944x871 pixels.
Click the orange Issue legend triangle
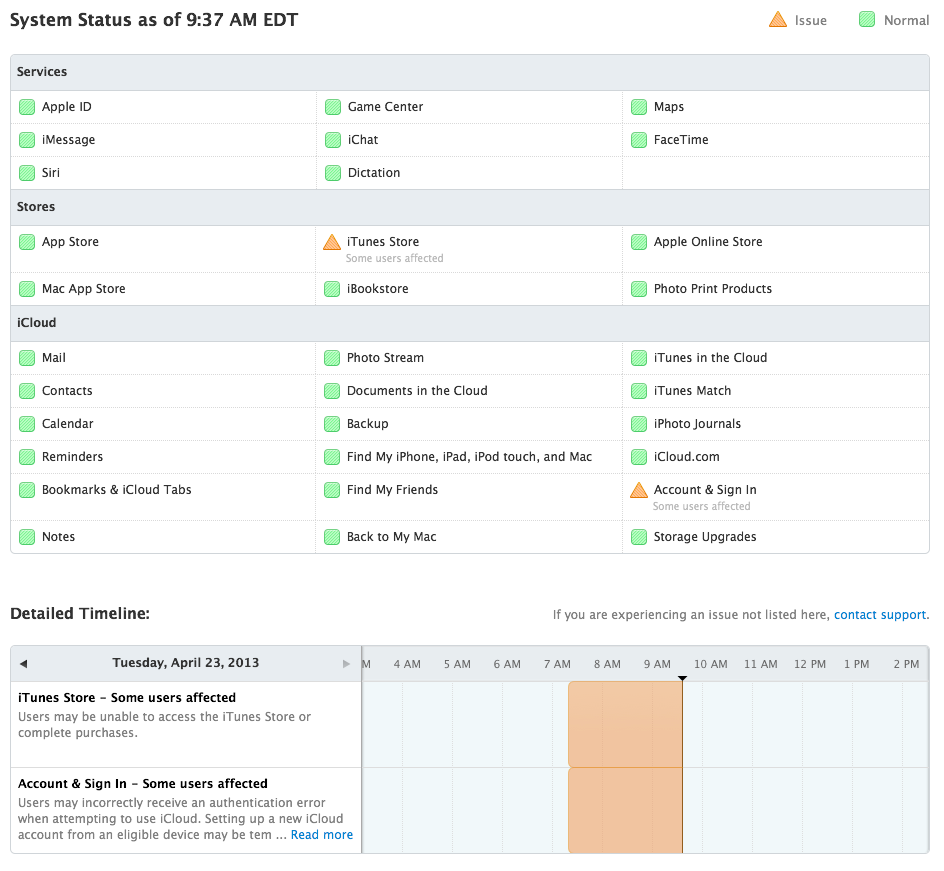(x=777, y=20)
